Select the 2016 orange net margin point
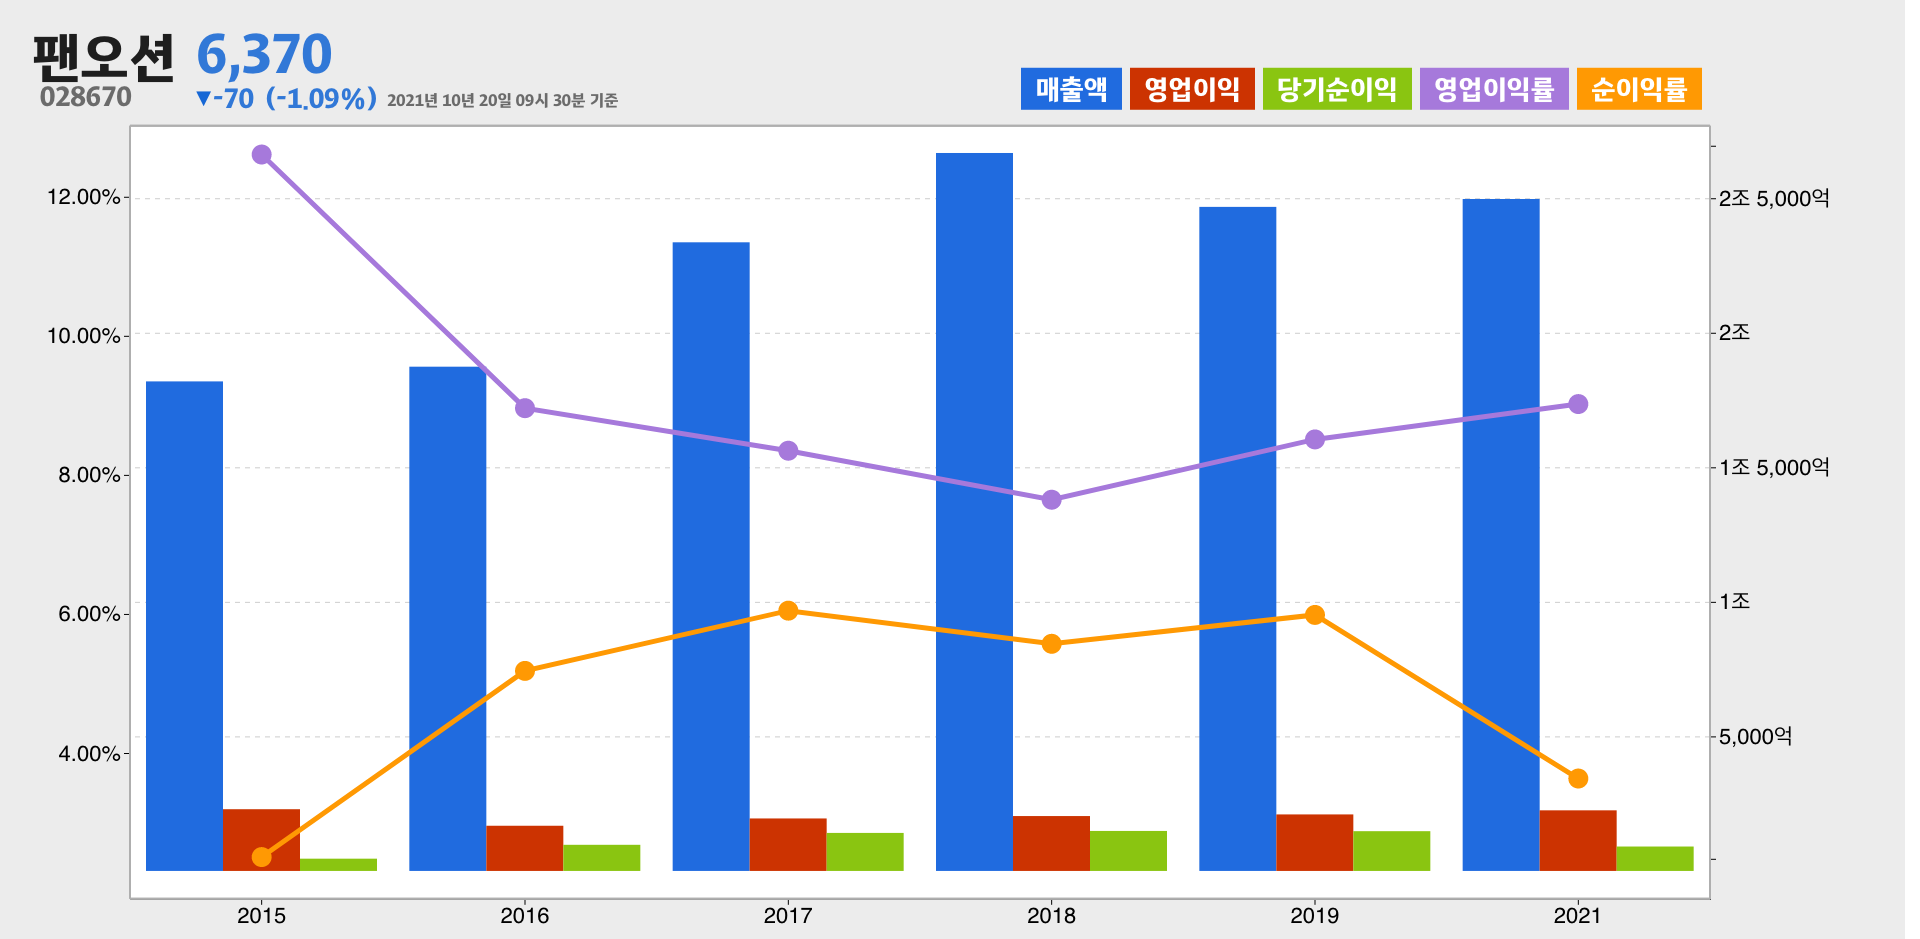This screenshot has height=939, width=1920. coord(525,671)
